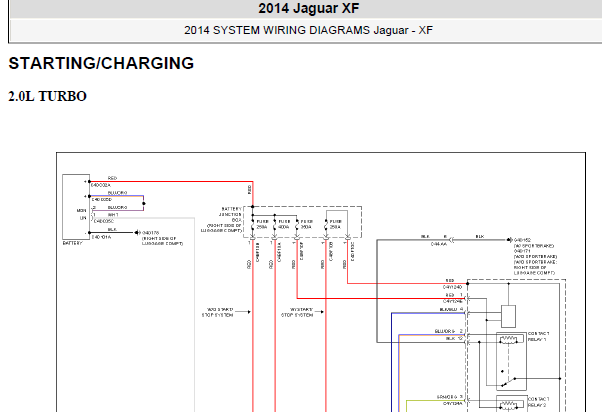602x412 pixels.
Task: Select the "CONTACT RELAY 1" label
Action: coord(538,336)
